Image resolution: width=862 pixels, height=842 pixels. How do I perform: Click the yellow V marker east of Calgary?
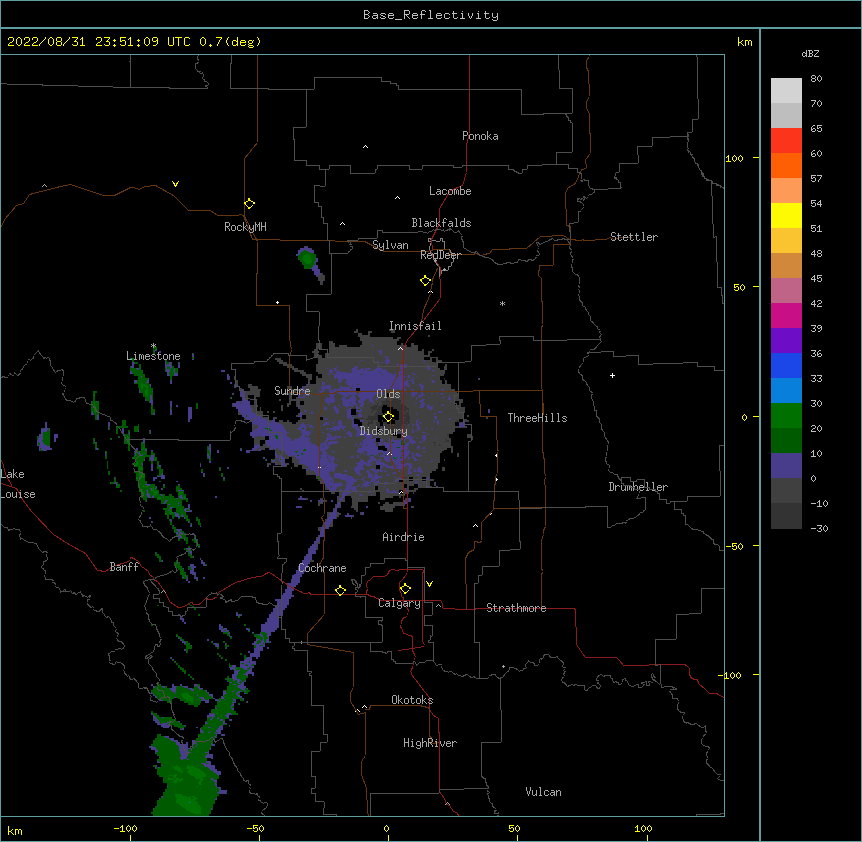pos(429,584)
